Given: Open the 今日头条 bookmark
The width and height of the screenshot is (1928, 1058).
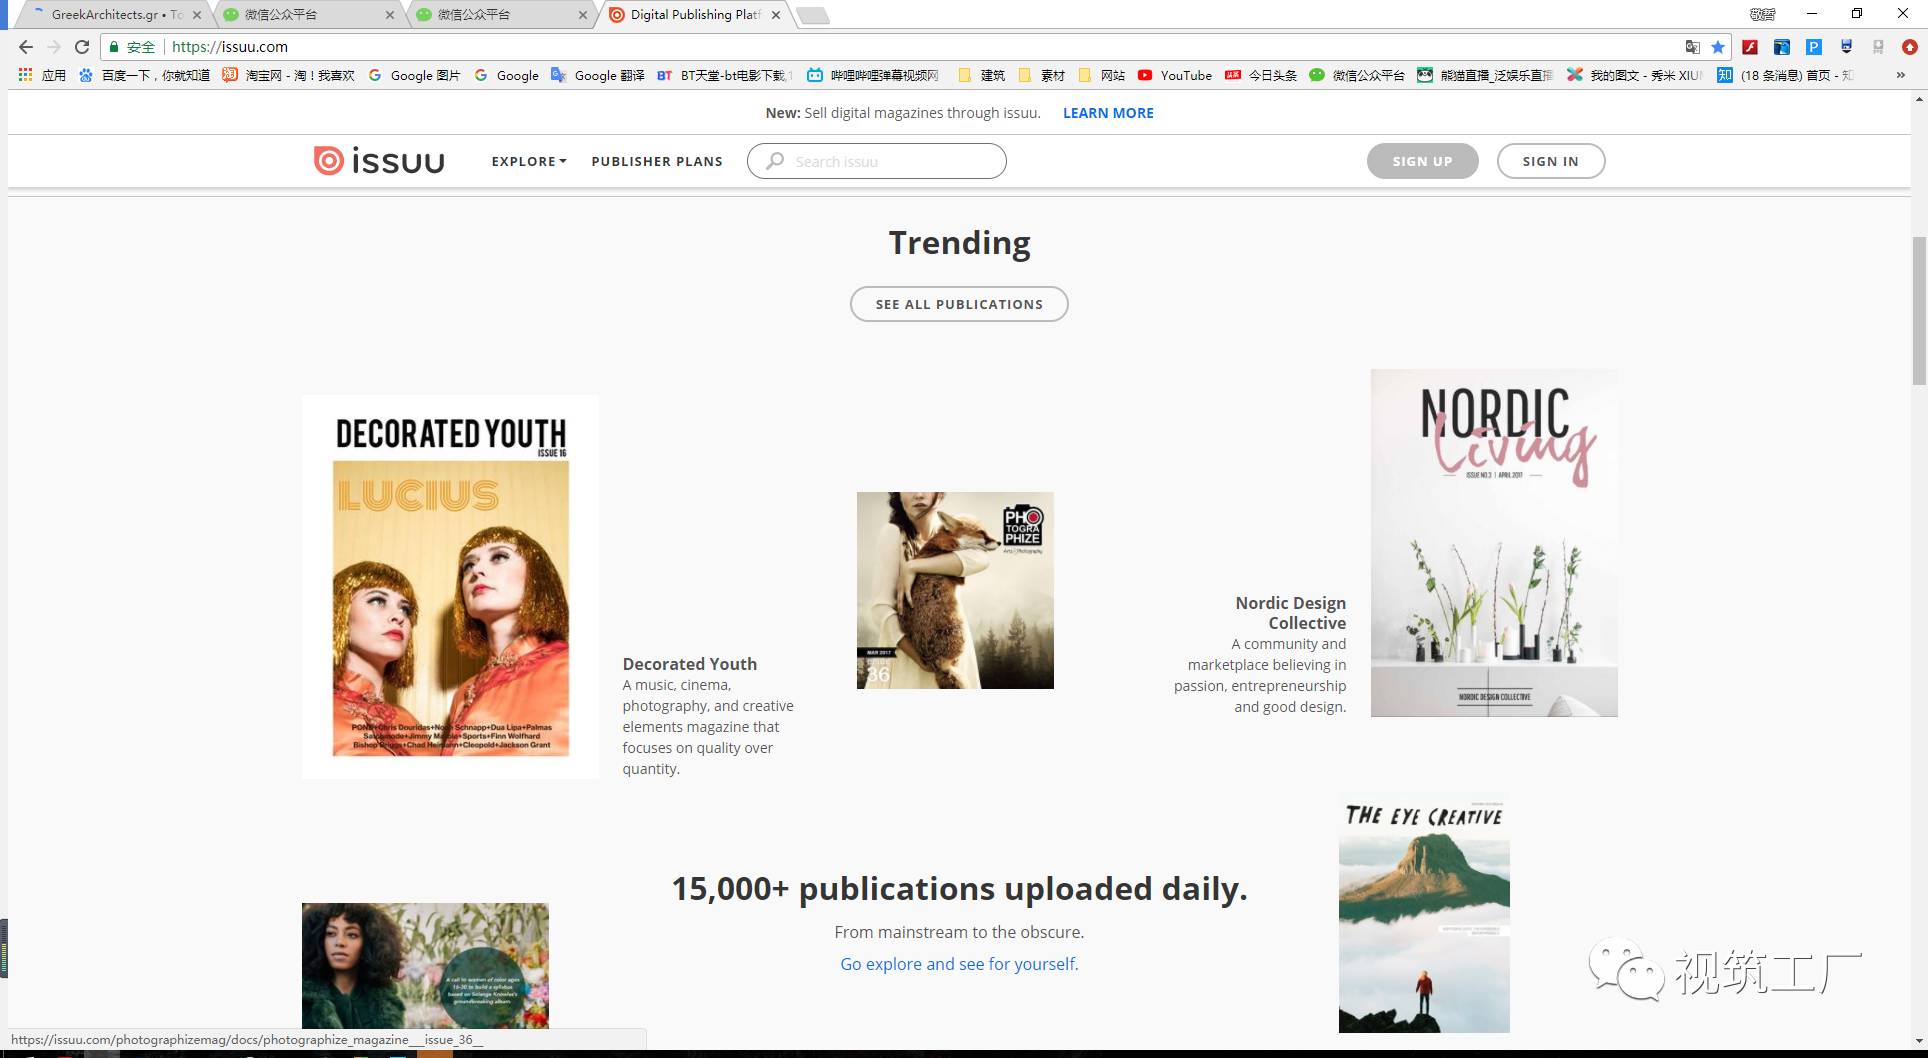Looking at the screenshot, I should (x=1261, y=75).
